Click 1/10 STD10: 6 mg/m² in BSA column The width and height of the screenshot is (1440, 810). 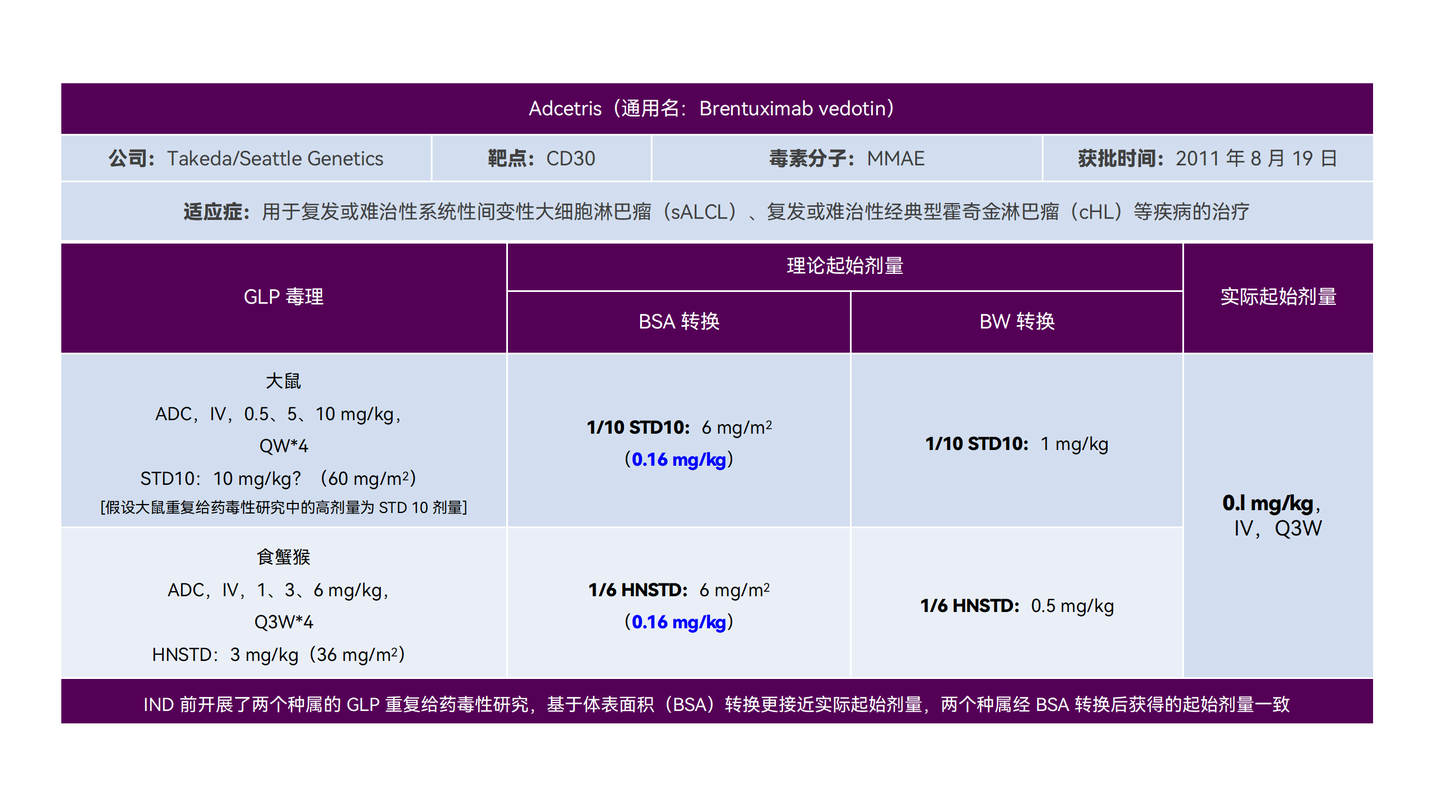tap(679, 428)
